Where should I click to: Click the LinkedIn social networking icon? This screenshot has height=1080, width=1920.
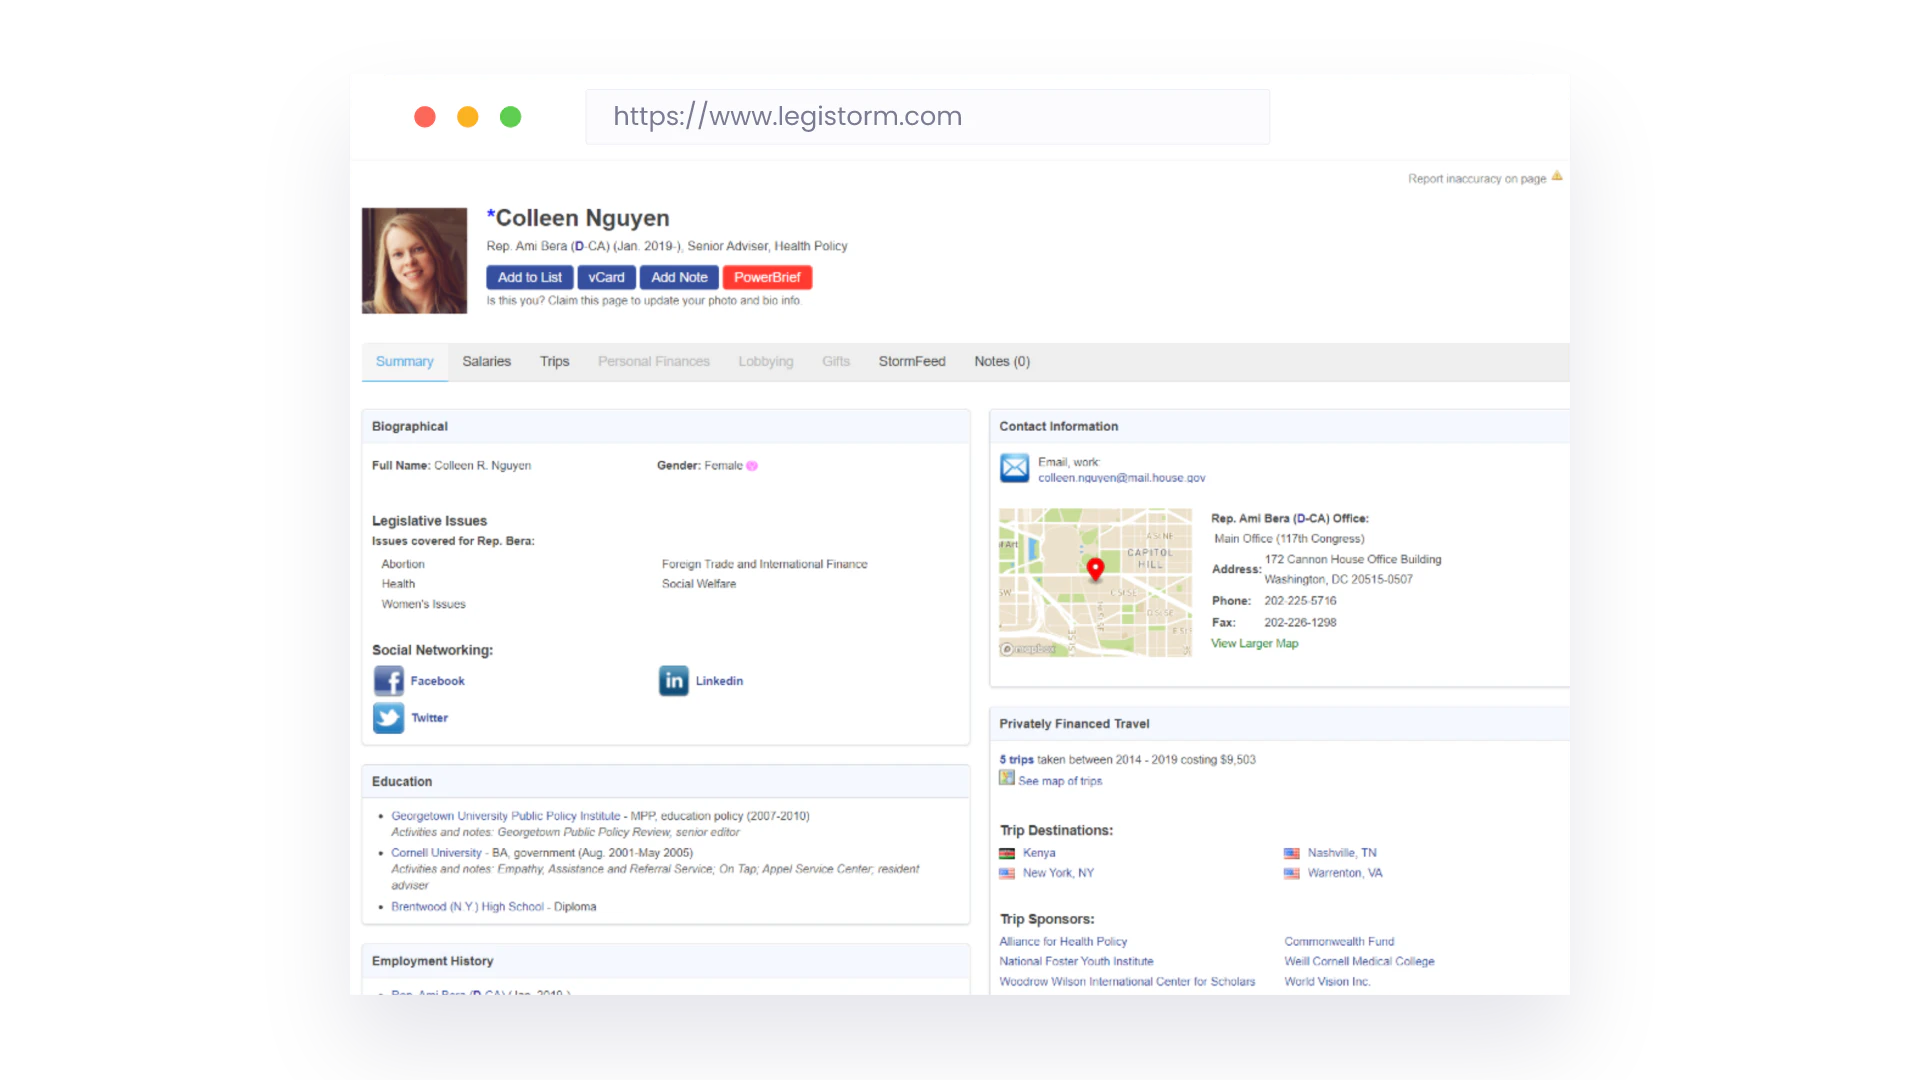pos(673,681)
